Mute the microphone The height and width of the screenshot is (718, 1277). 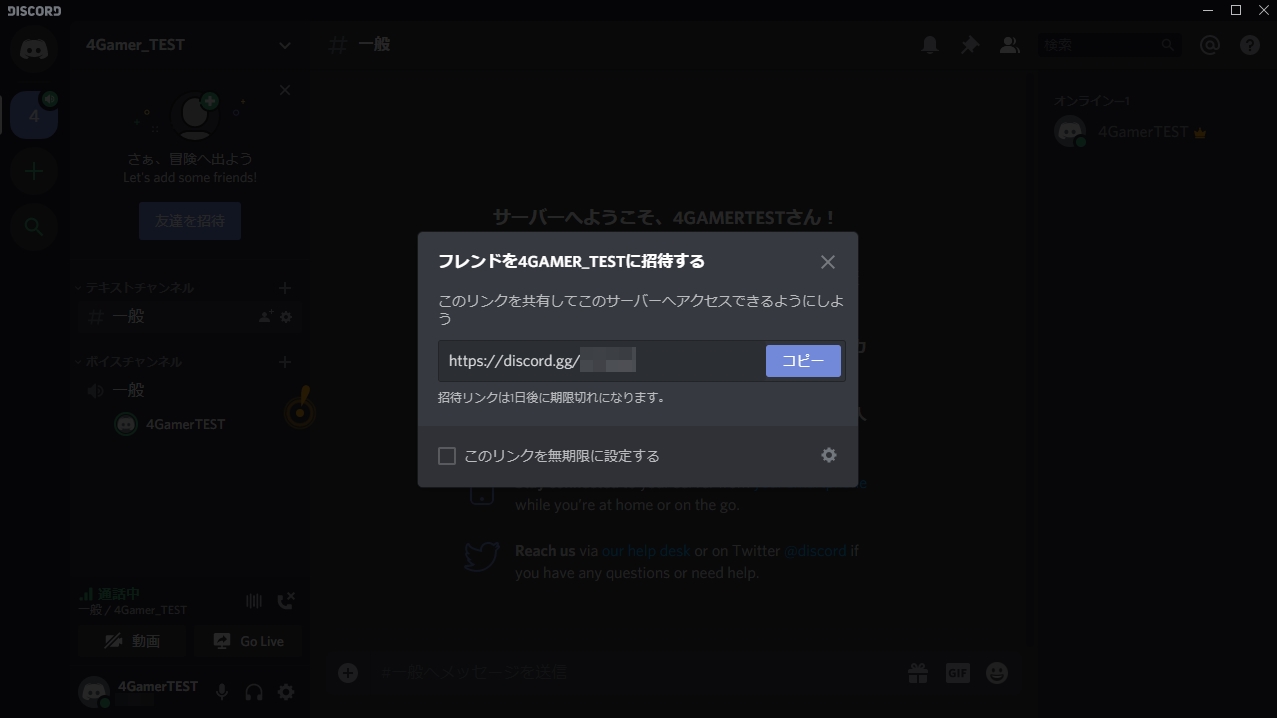pos(222,692)
